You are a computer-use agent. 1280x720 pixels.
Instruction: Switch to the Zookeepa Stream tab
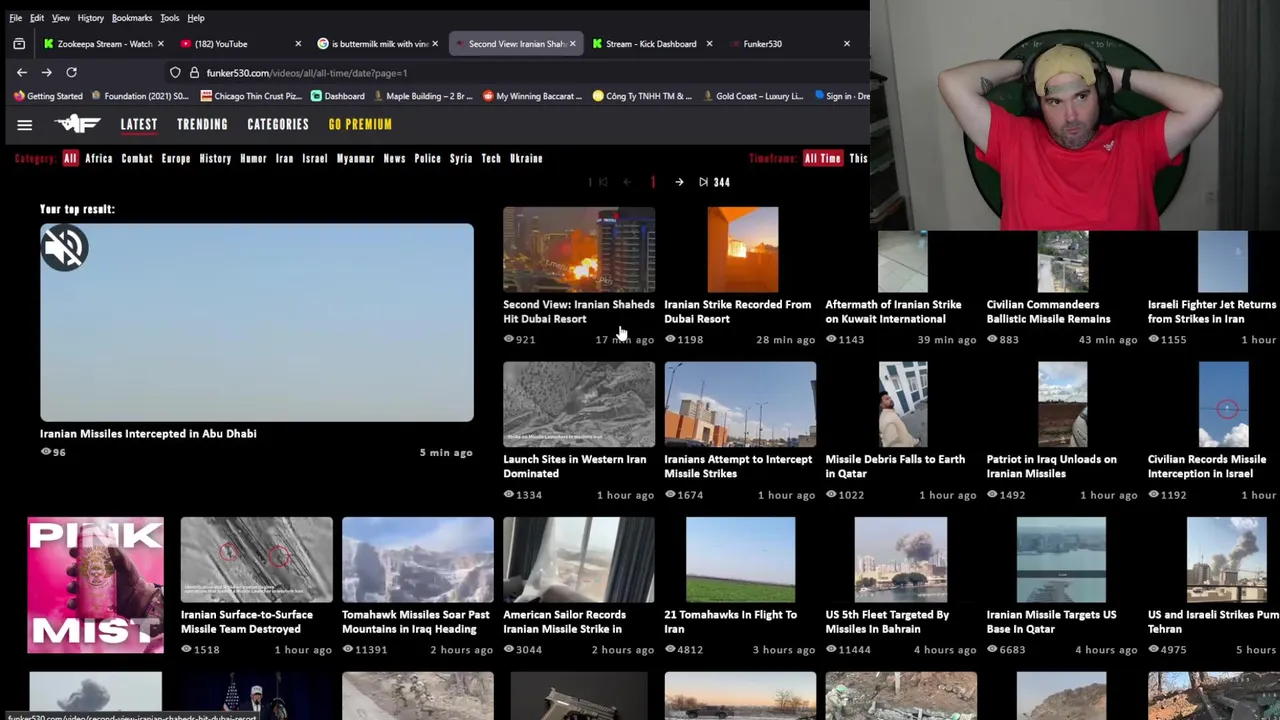click(x=105, y=44)
